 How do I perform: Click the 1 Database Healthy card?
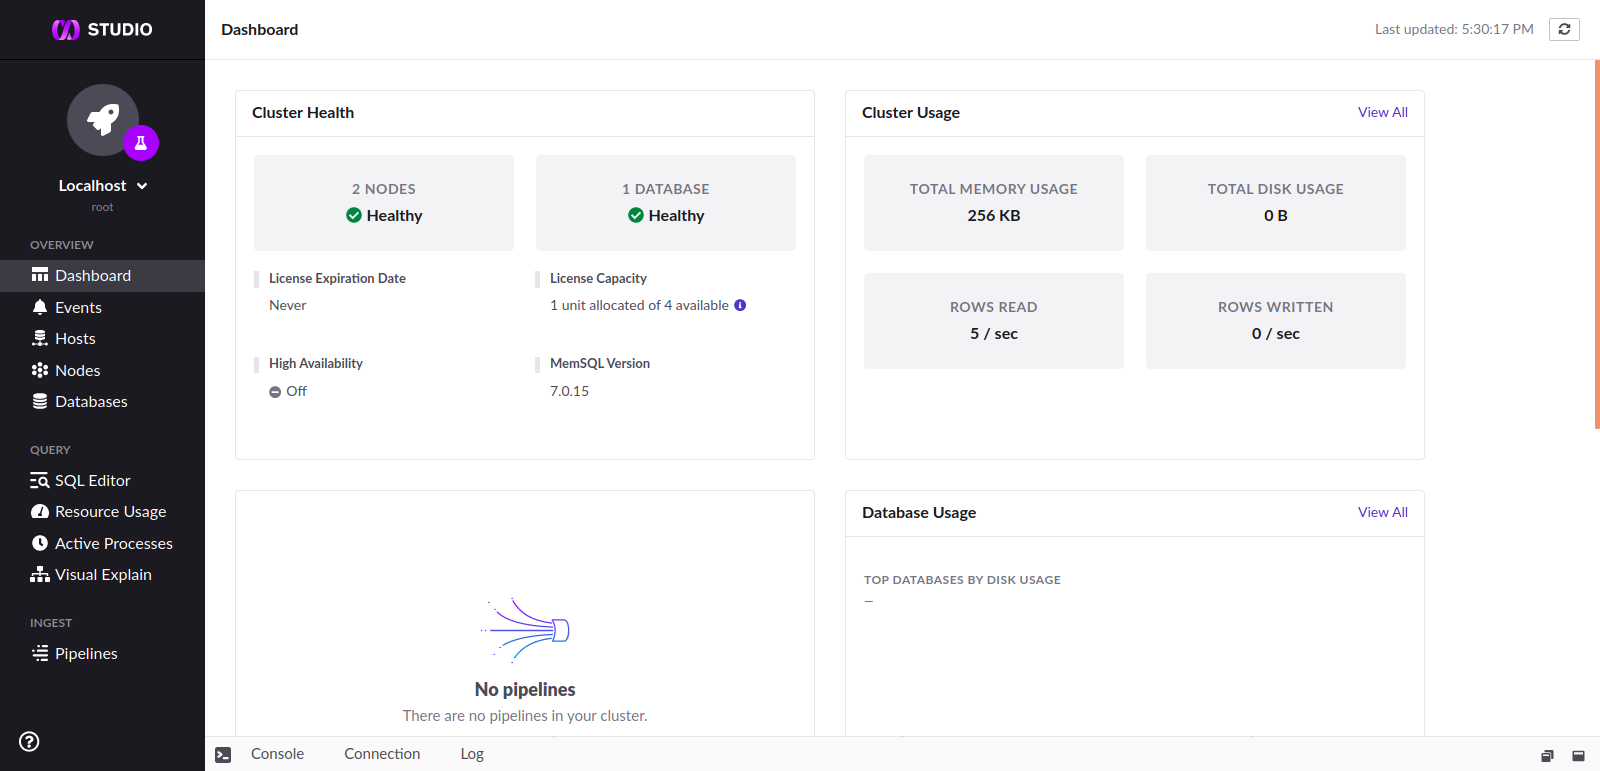666,203
